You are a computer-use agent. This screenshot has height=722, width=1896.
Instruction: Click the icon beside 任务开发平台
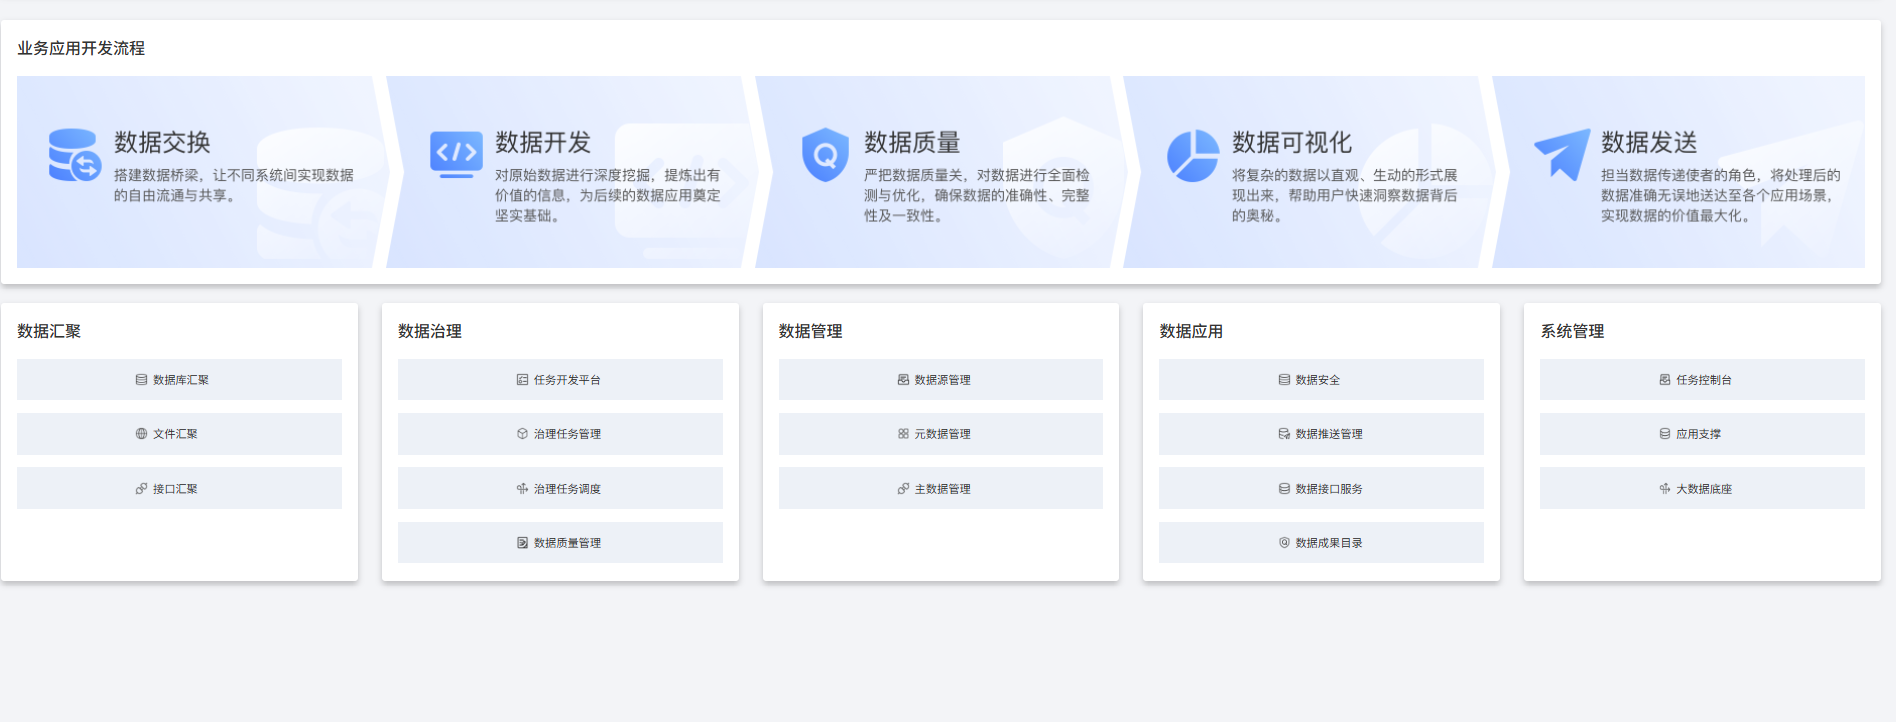click(x=522, y=380)
